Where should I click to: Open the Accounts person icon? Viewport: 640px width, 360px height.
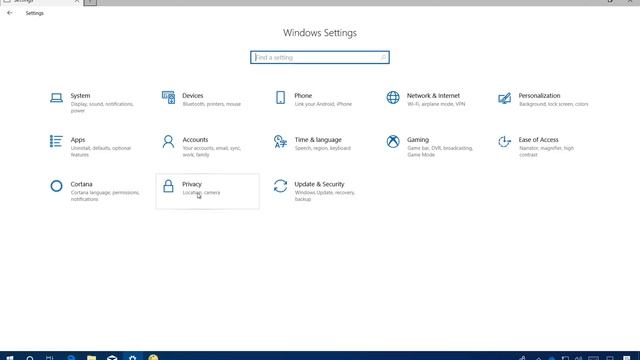(168, 141)
